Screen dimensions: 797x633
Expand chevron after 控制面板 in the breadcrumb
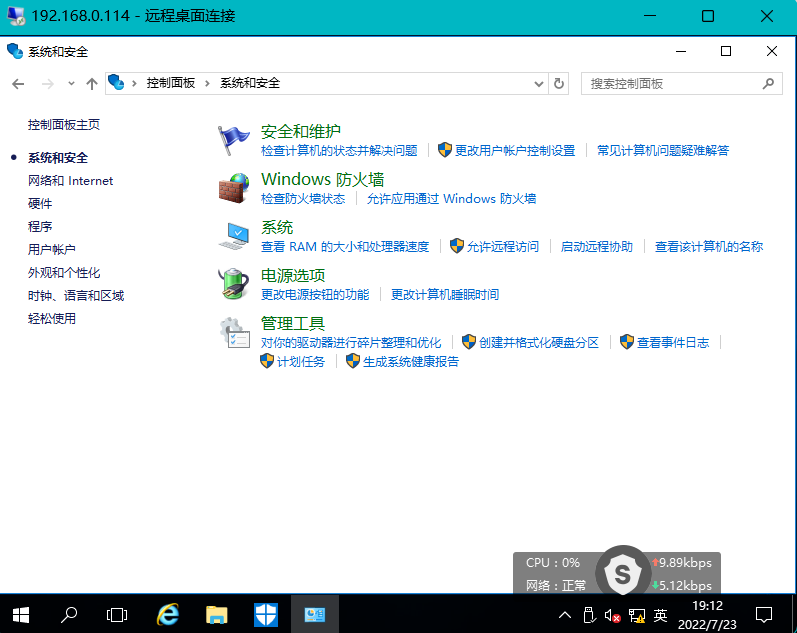[x=207, y=83]
